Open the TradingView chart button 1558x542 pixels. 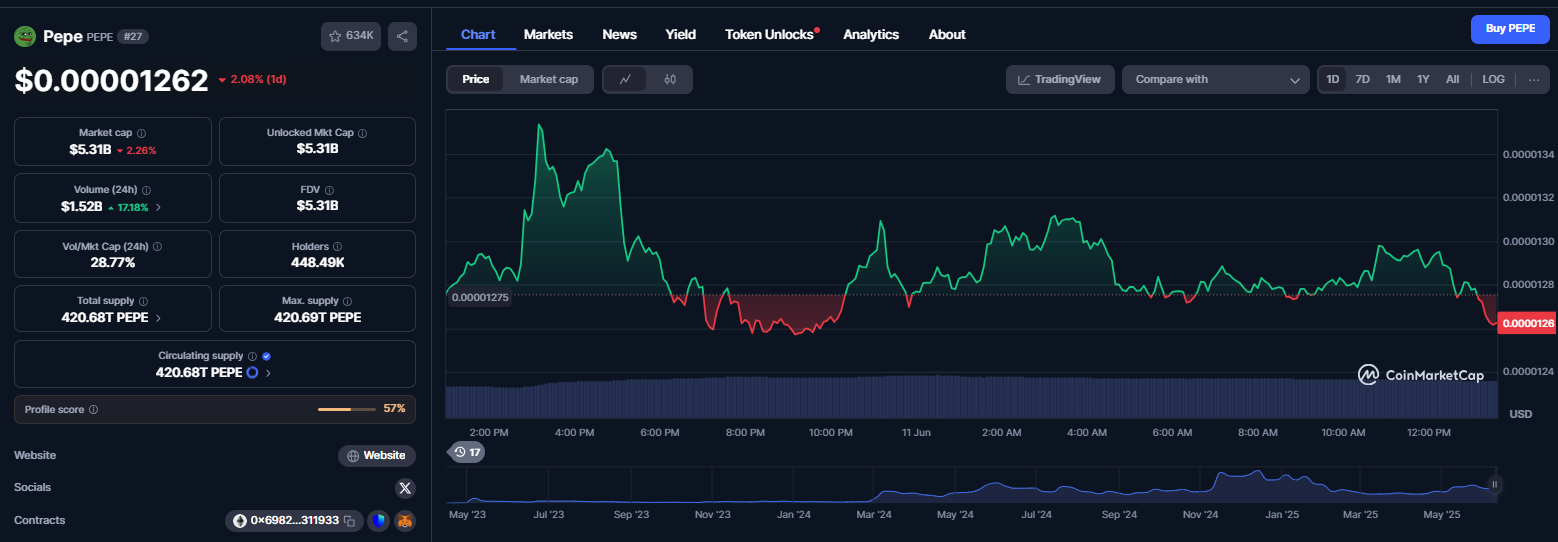tap(1060, 79)
